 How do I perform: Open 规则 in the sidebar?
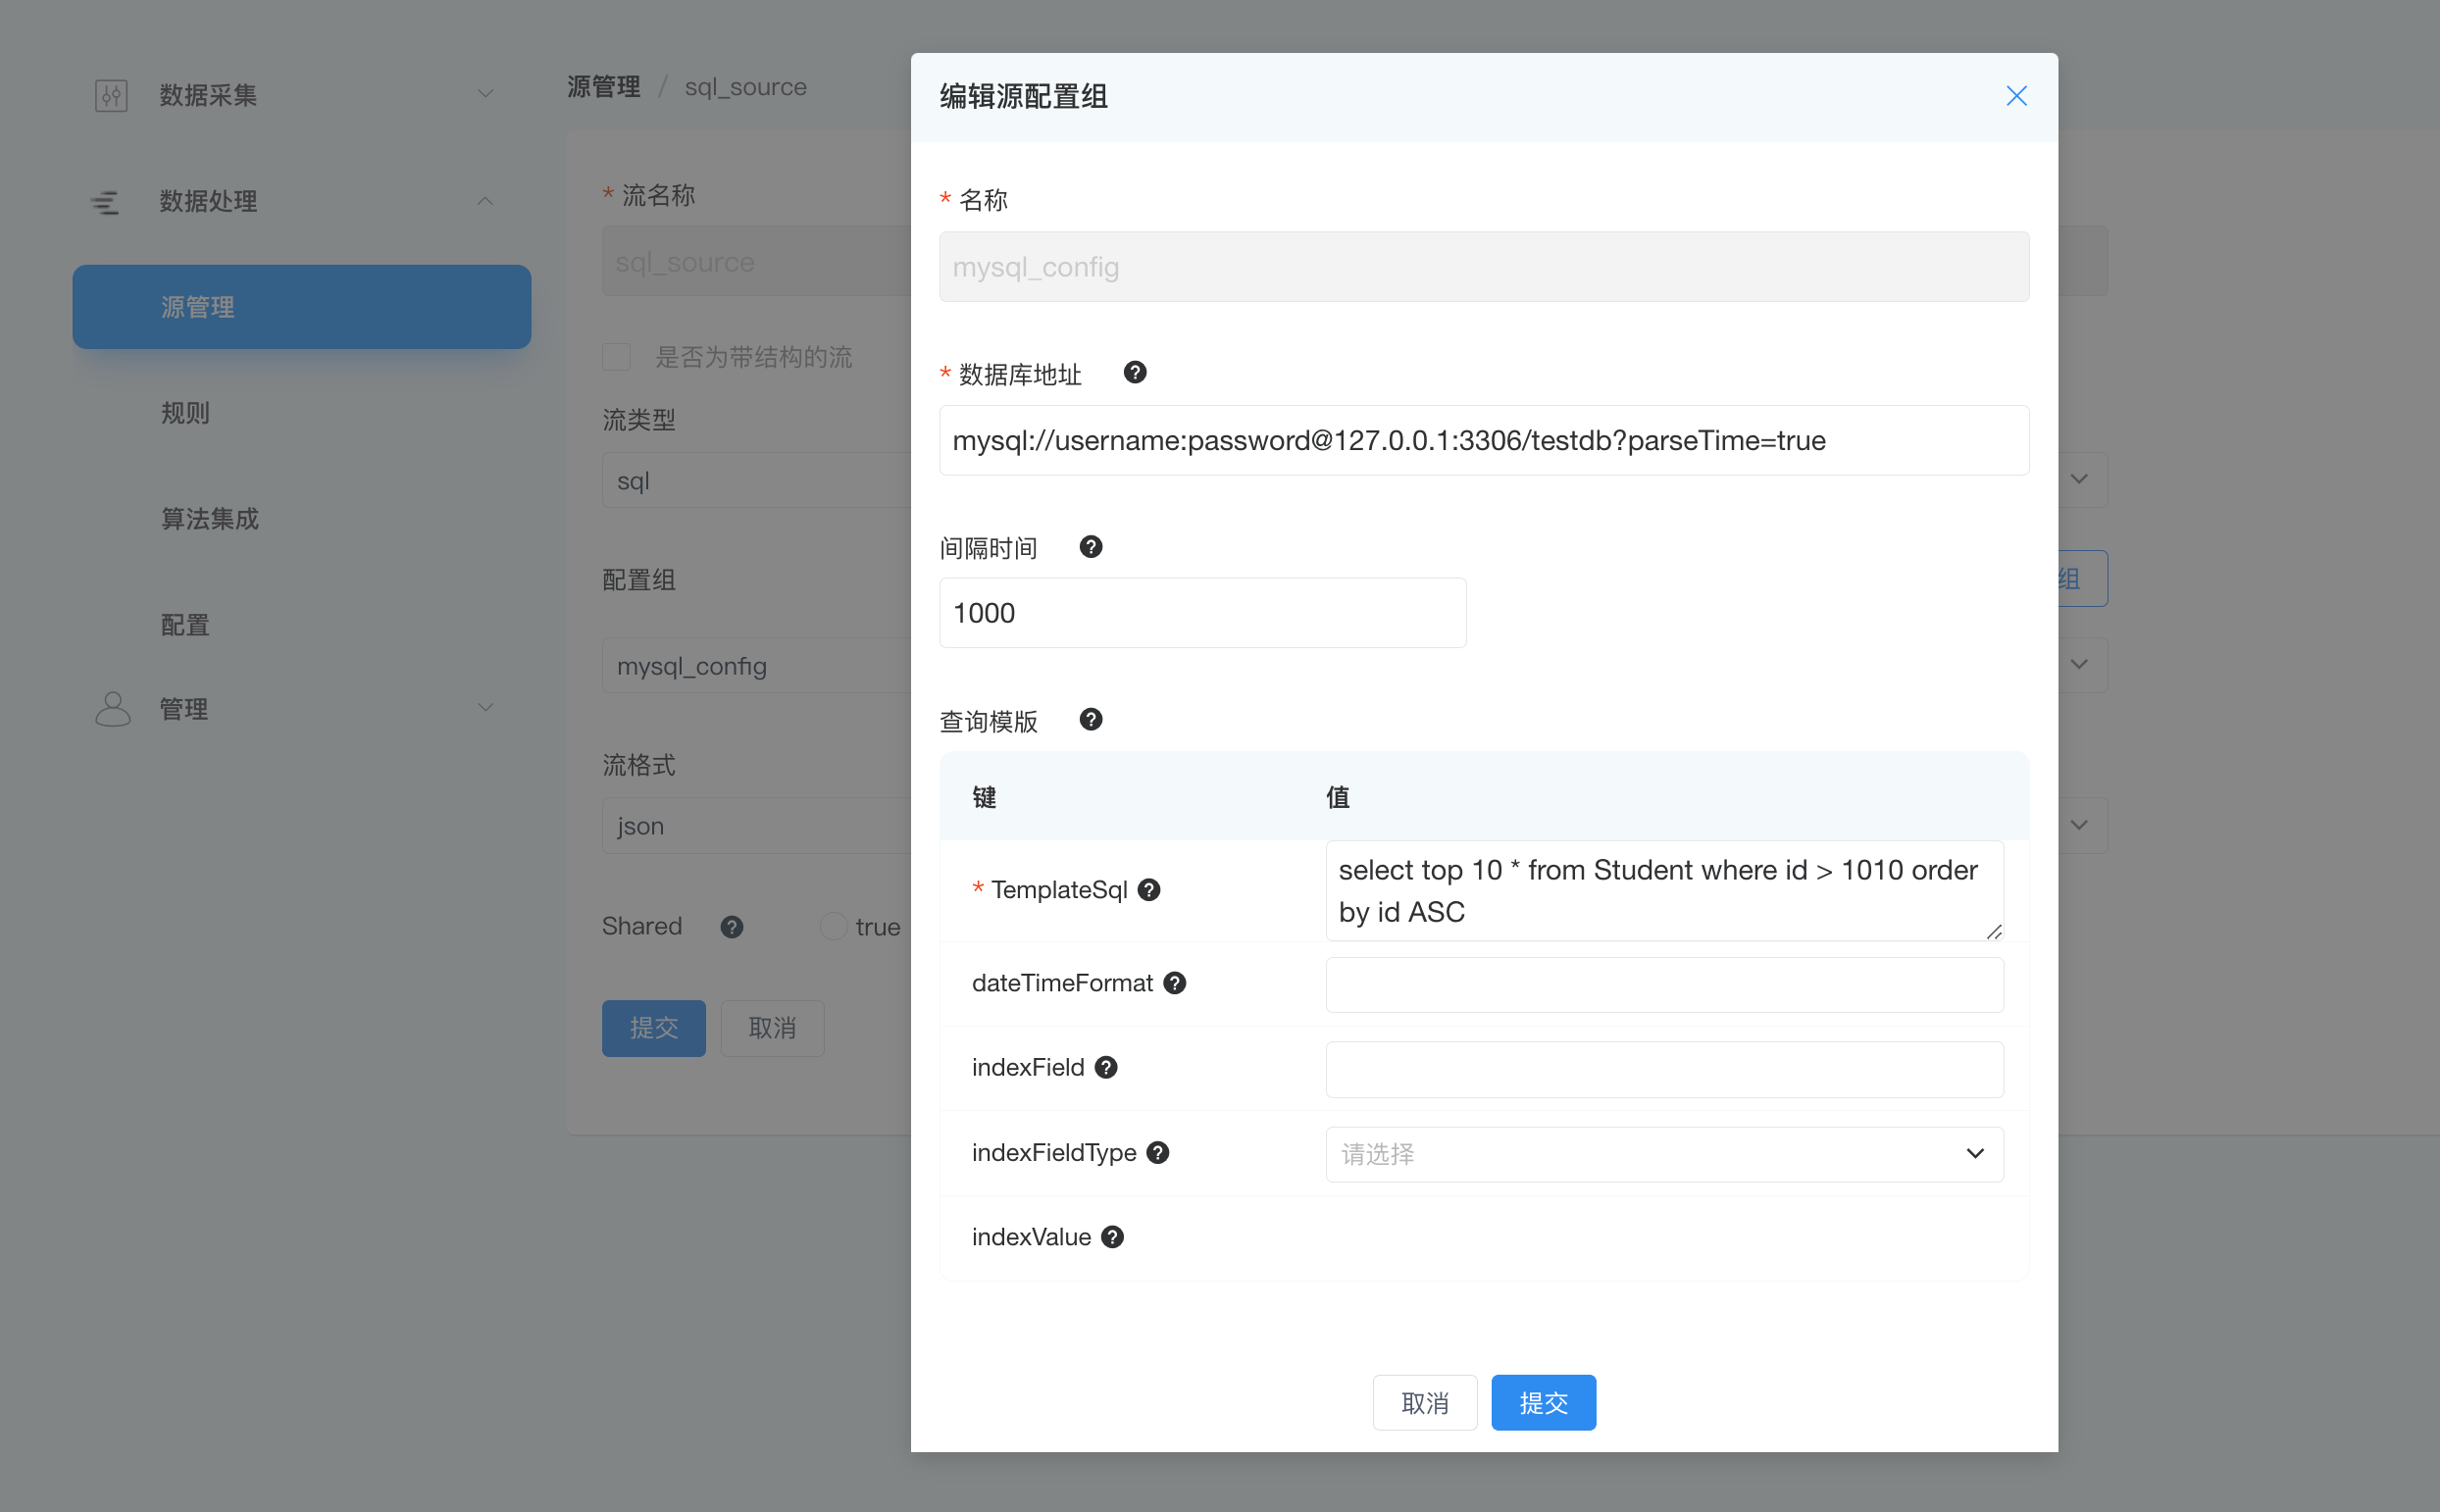point(186,413)
